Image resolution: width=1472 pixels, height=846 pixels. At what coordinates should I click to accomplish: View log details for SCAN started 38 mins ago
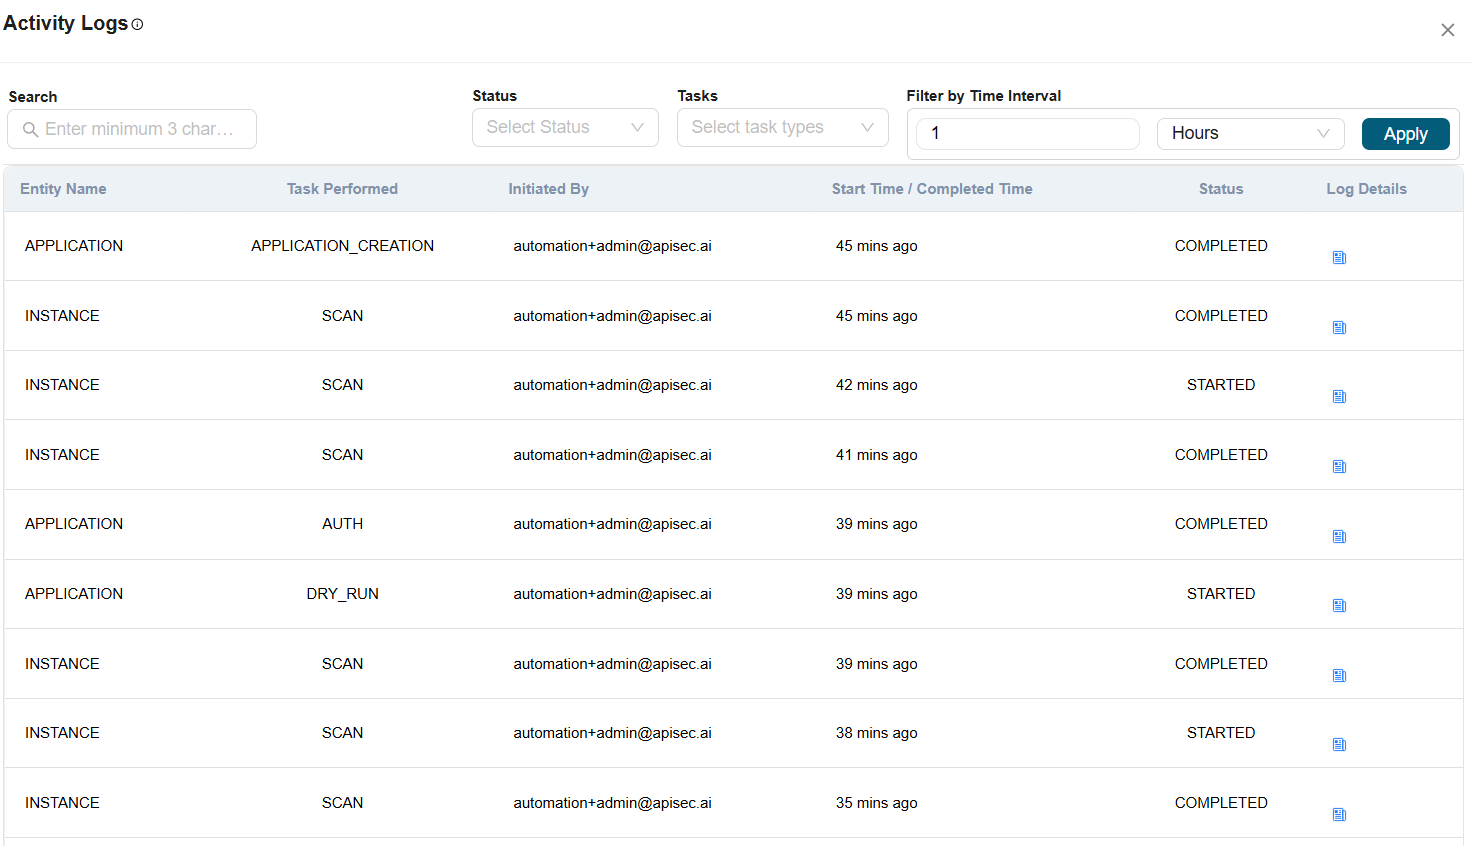point(1339,744)
